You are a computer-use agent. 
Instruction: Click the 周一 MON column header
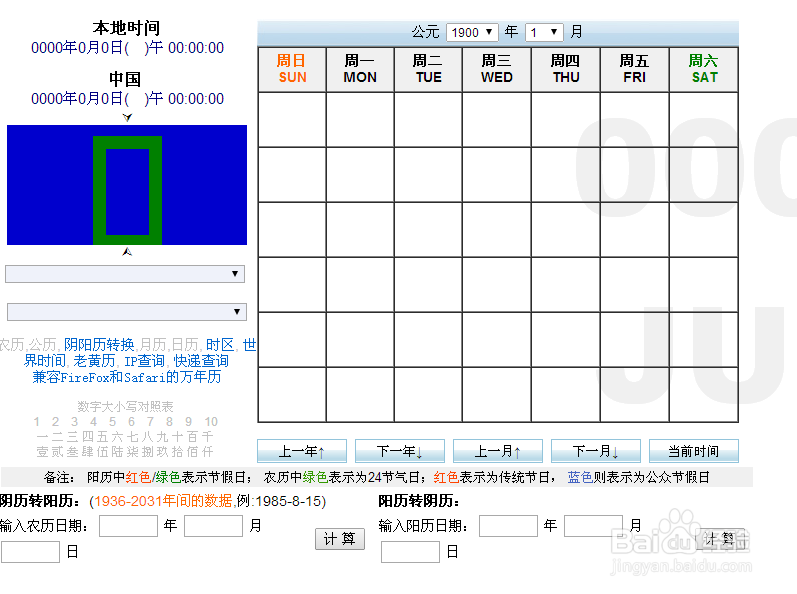[360, 69]
